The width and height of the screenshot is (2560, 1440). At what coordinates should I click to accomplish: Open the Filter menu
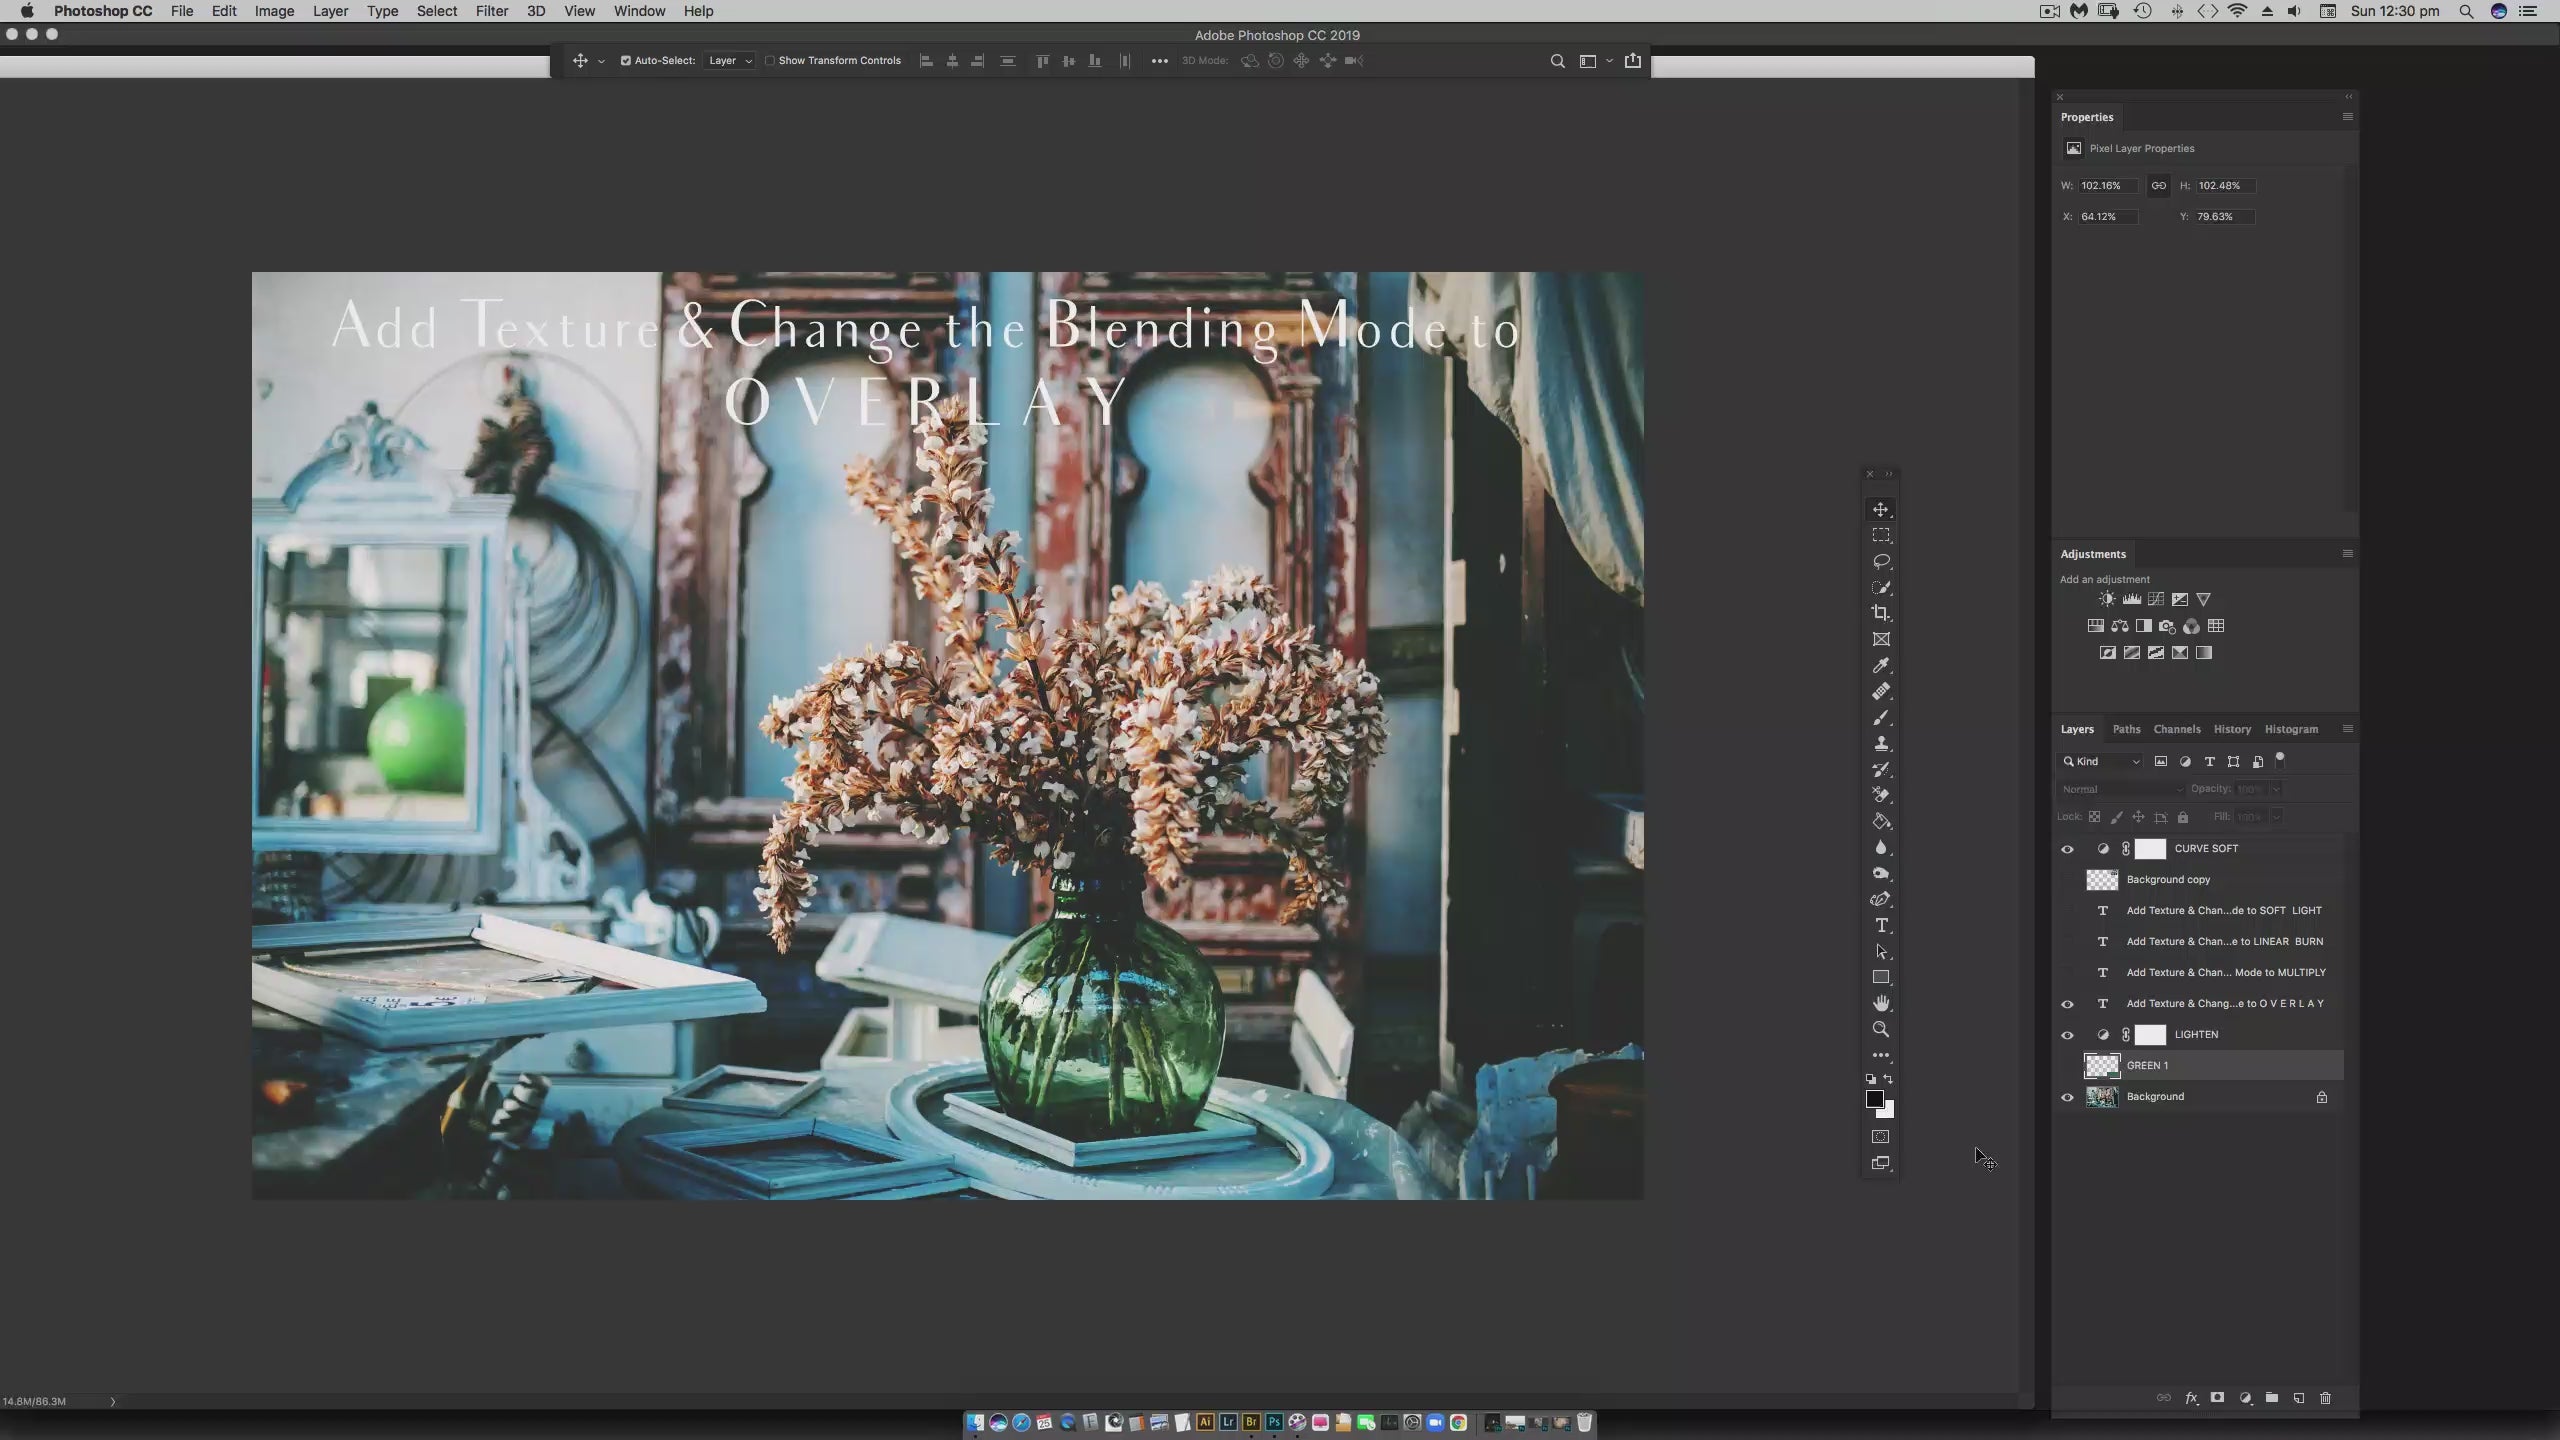point(491,11)
